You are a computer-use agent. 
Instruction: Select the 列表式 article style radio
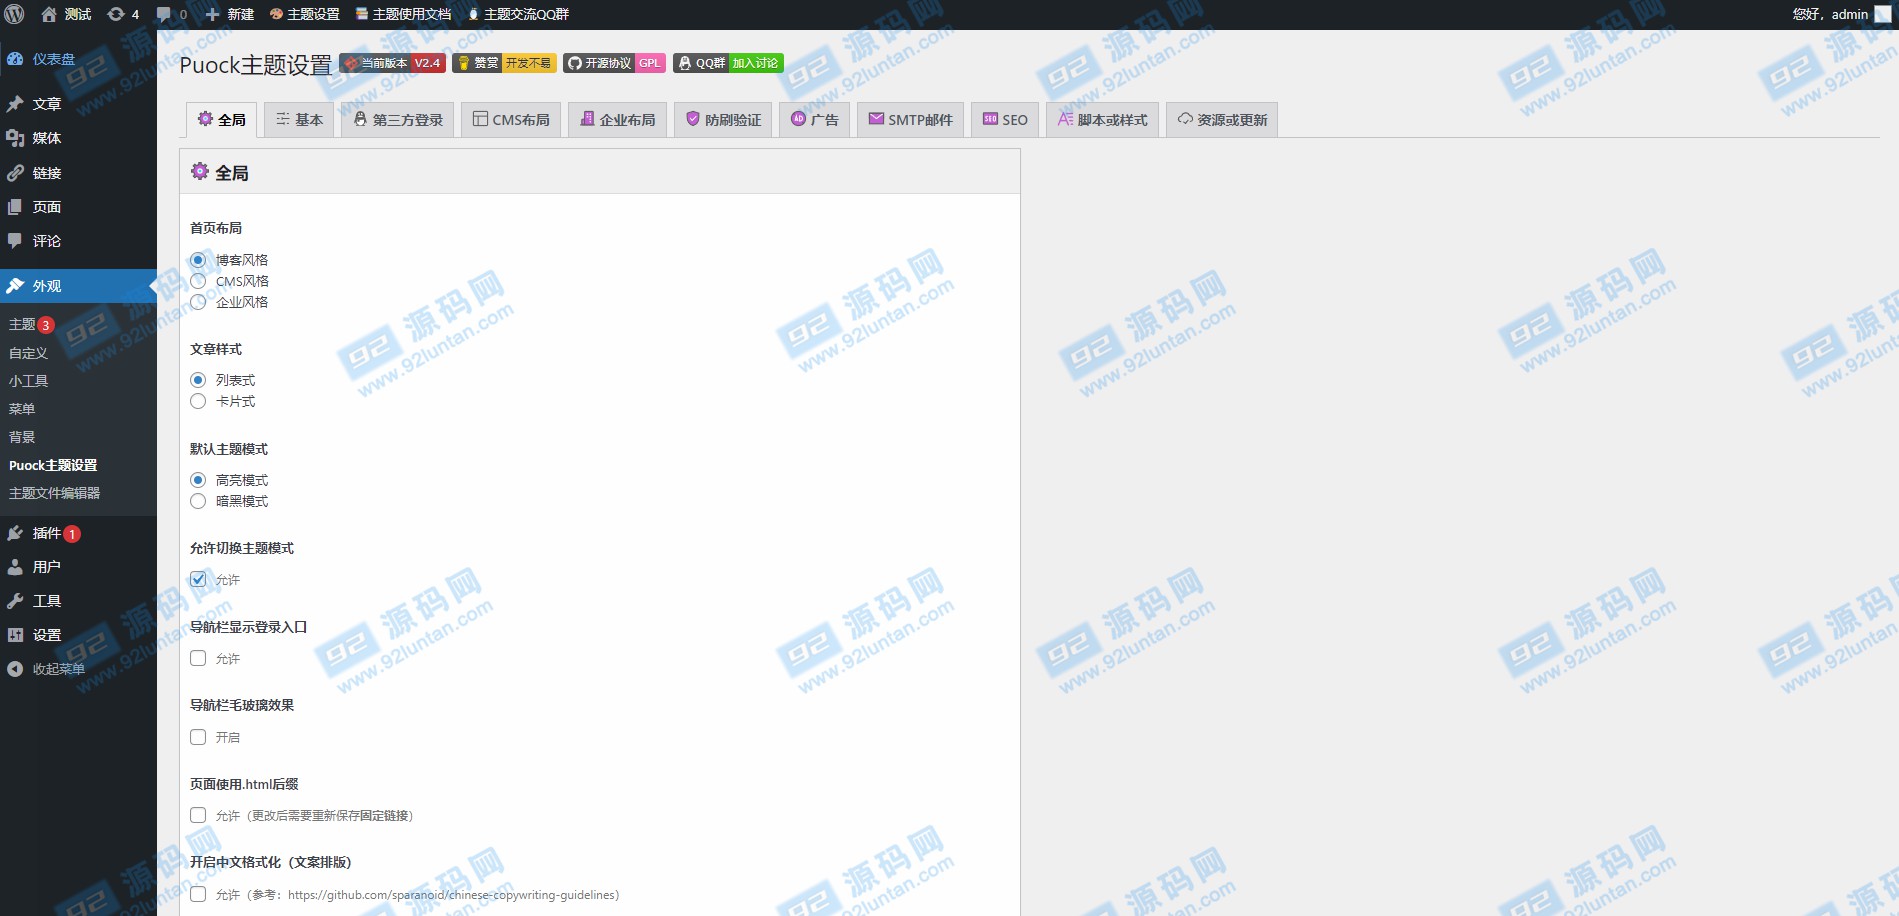coord(198,380)
